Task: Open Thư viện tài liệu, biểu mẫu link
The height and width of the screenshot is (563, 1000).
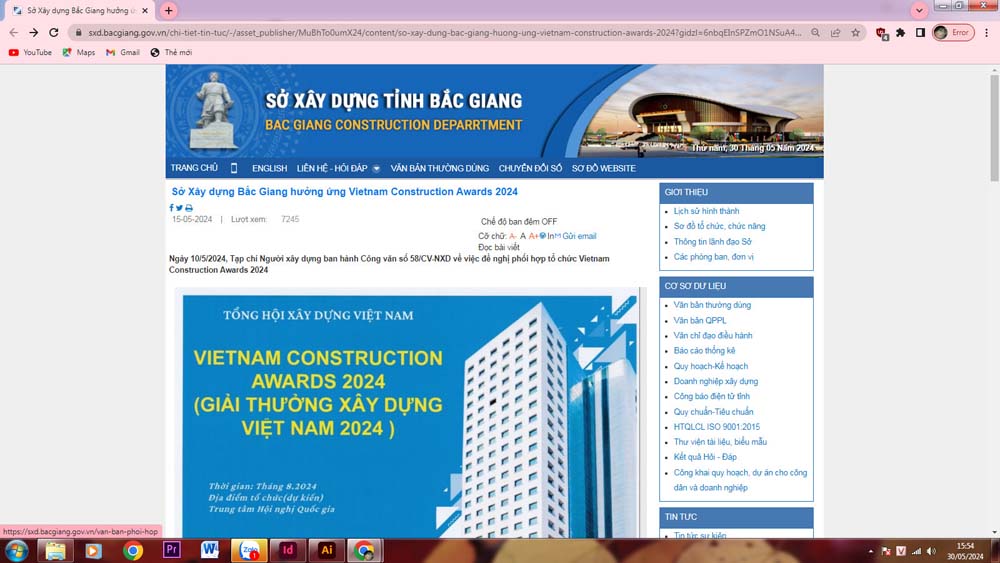Action: pyautogui.click(x=720, y=442)
